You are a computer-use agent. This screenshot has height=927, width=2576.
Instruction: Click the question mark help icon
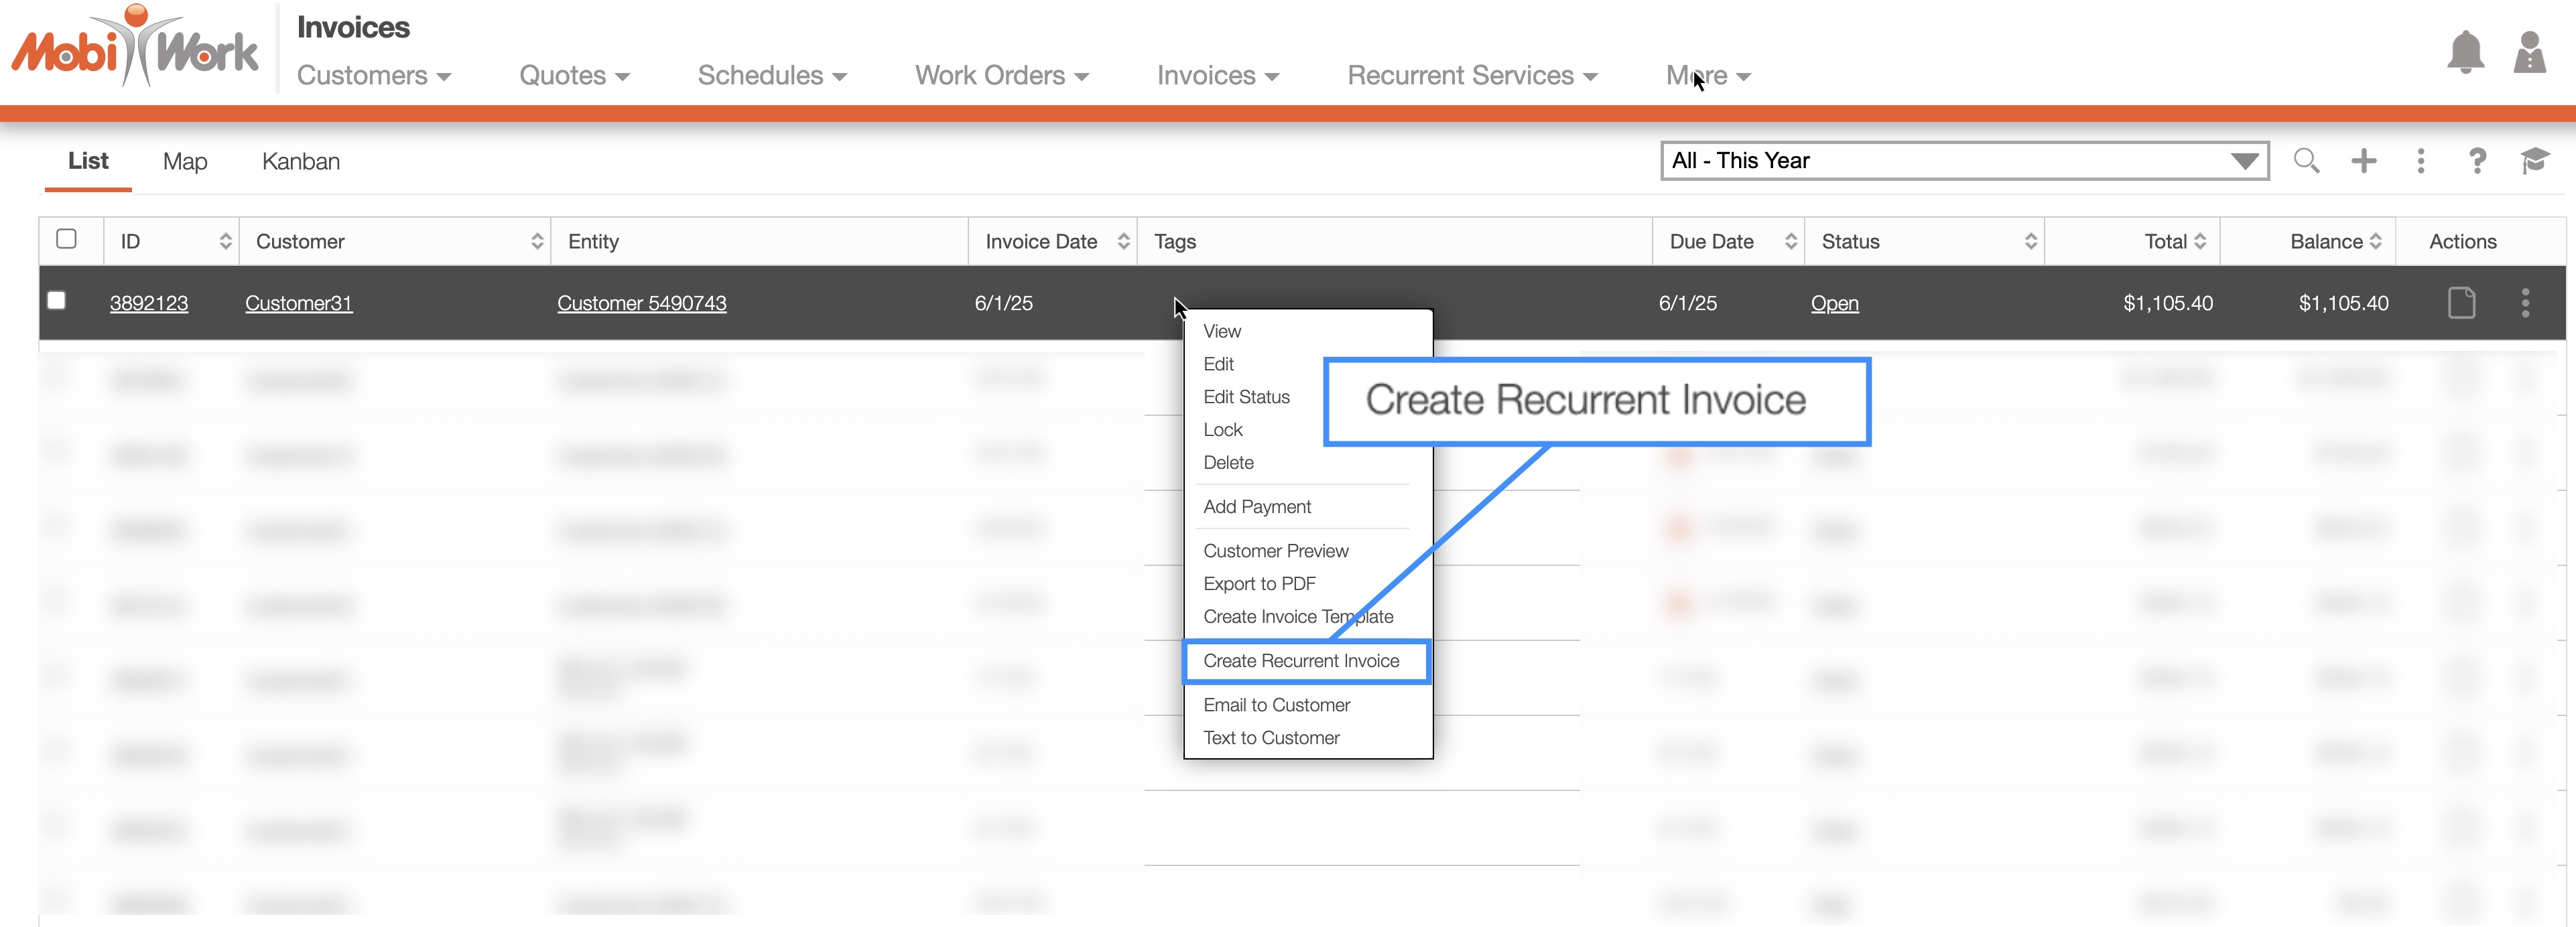coord(2477,161)
